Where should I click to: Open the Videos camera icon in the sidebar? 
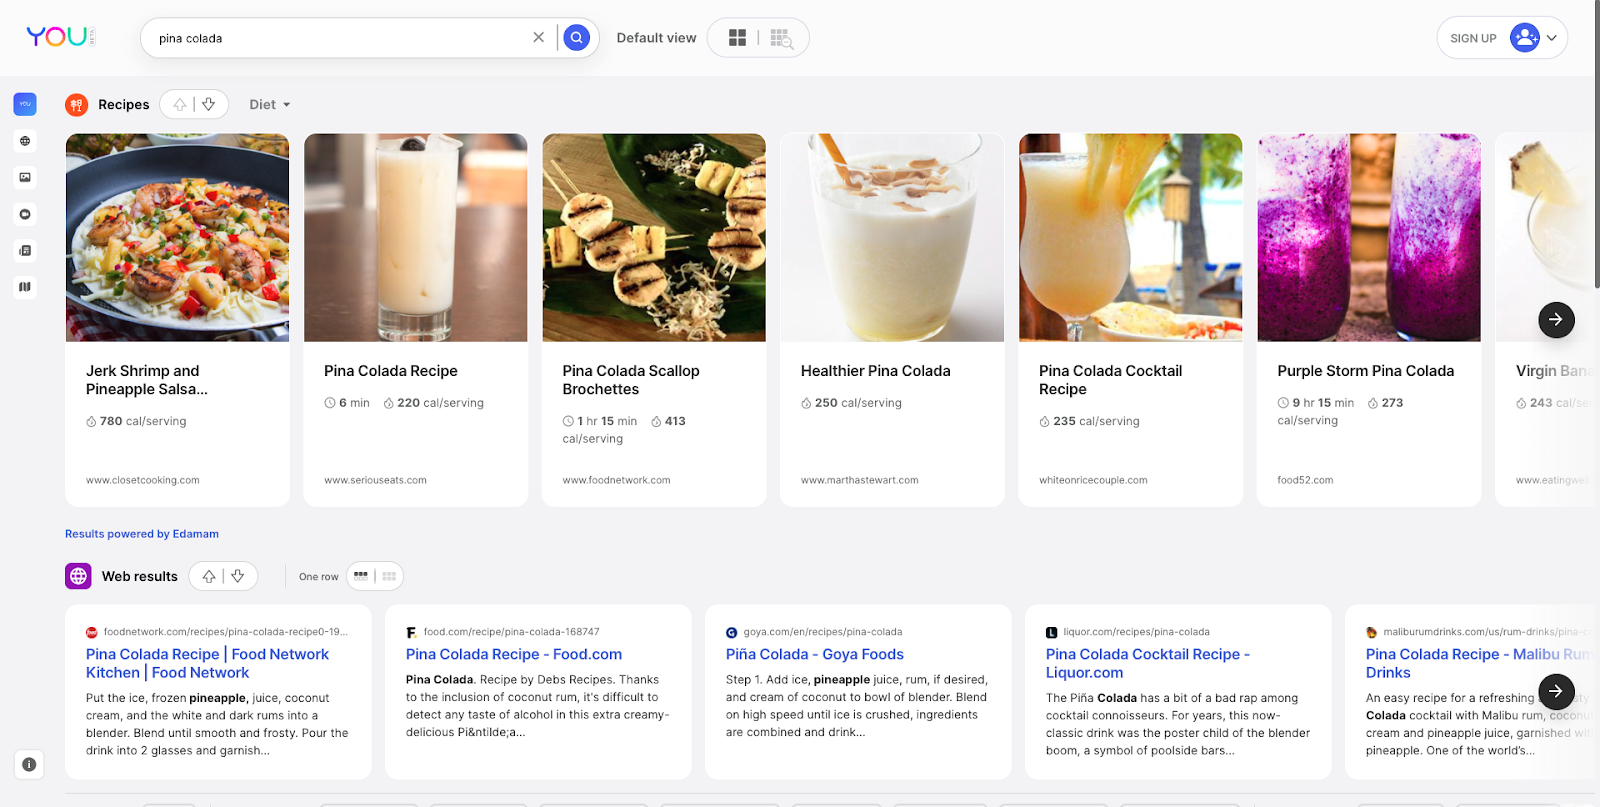point(25,214)
